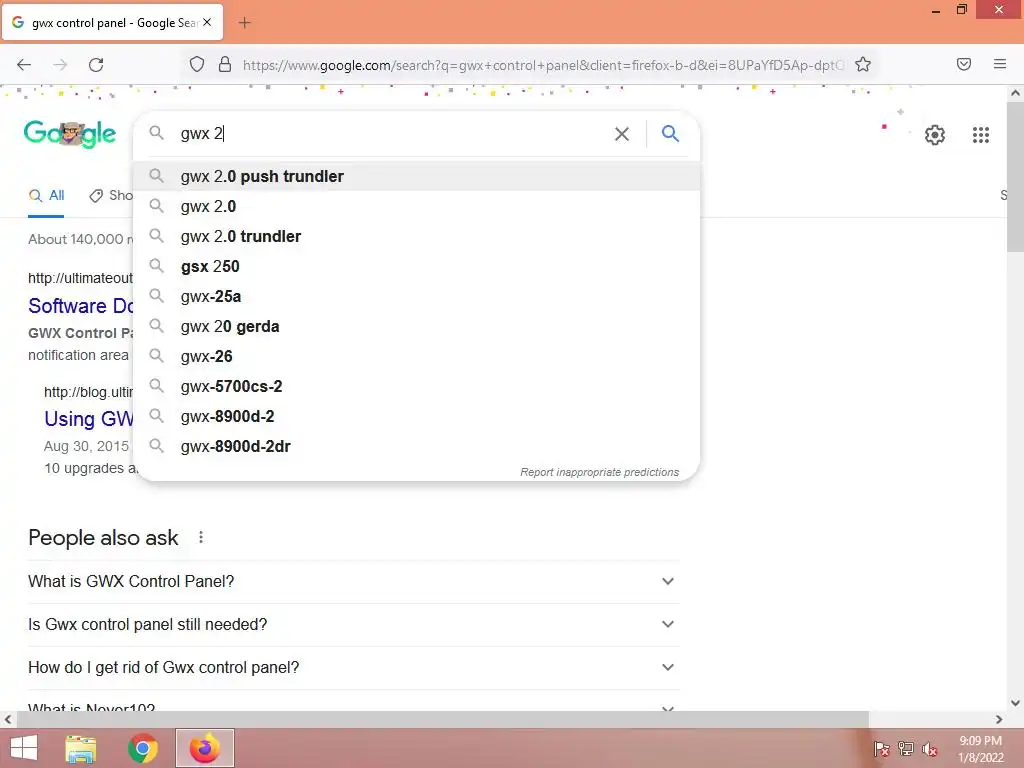Click Report inappropriate predictions link
This screenshot has height=768, width=1024.
coord(600,472)
